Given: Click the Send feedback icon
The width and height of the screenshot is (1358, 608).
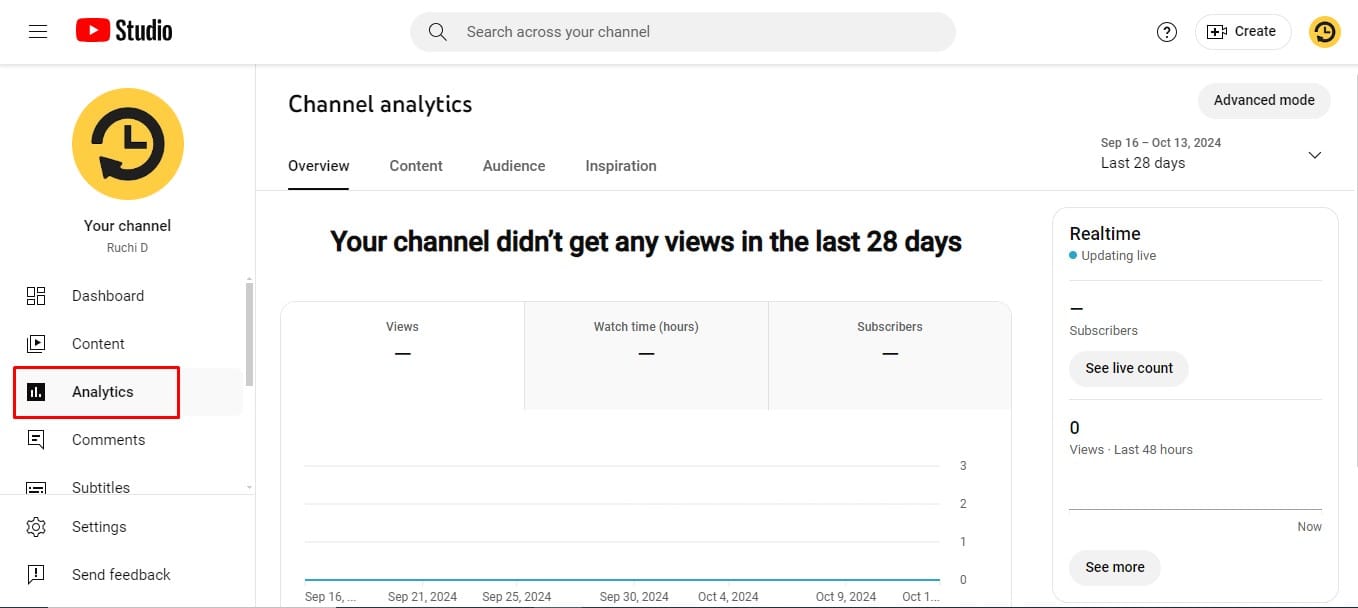Looking at the screenshot, I should (x=36, y=574).
